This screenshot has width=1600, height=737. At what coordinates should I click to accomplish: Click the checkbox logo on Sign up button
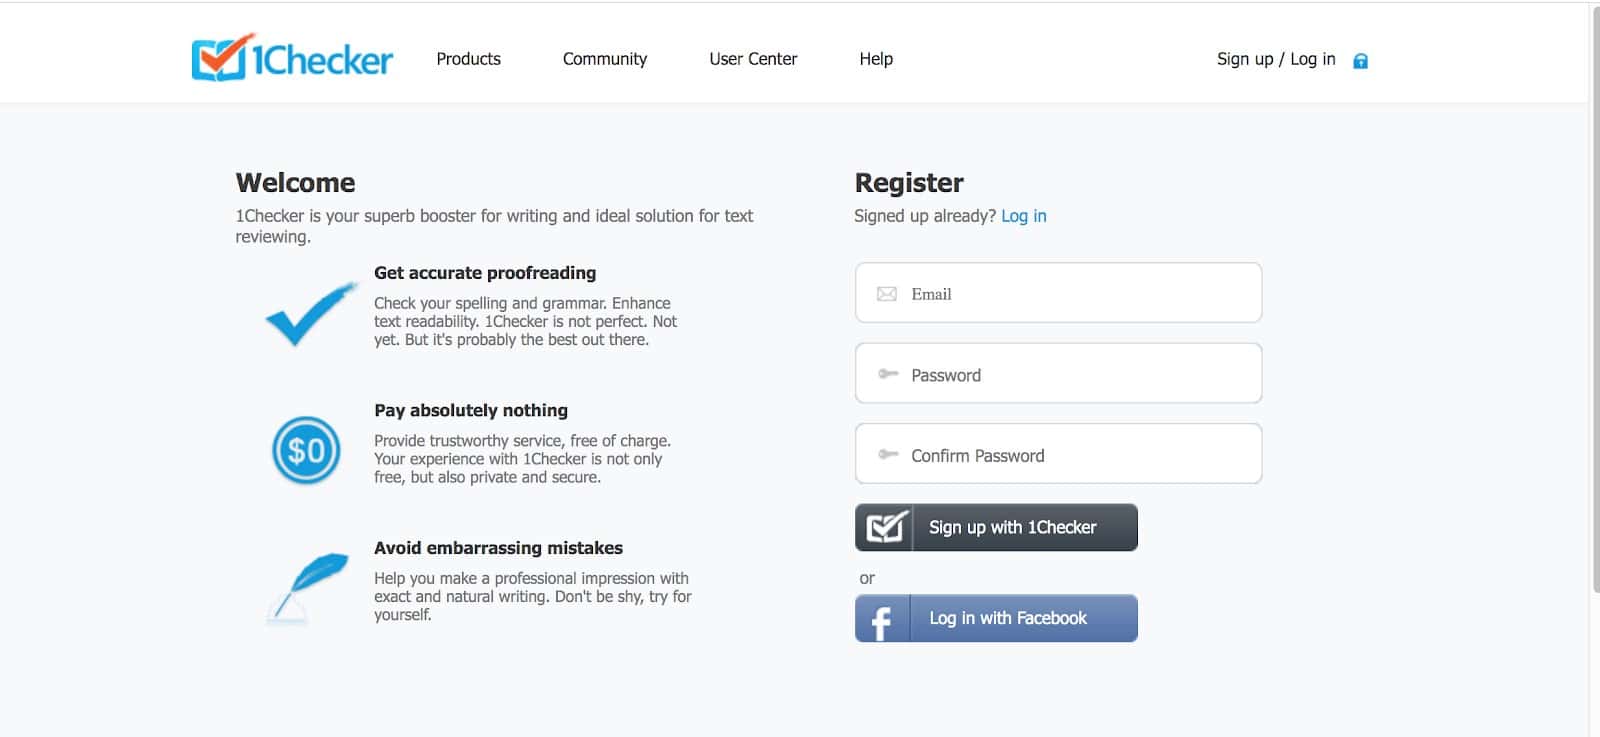point(884,527)
